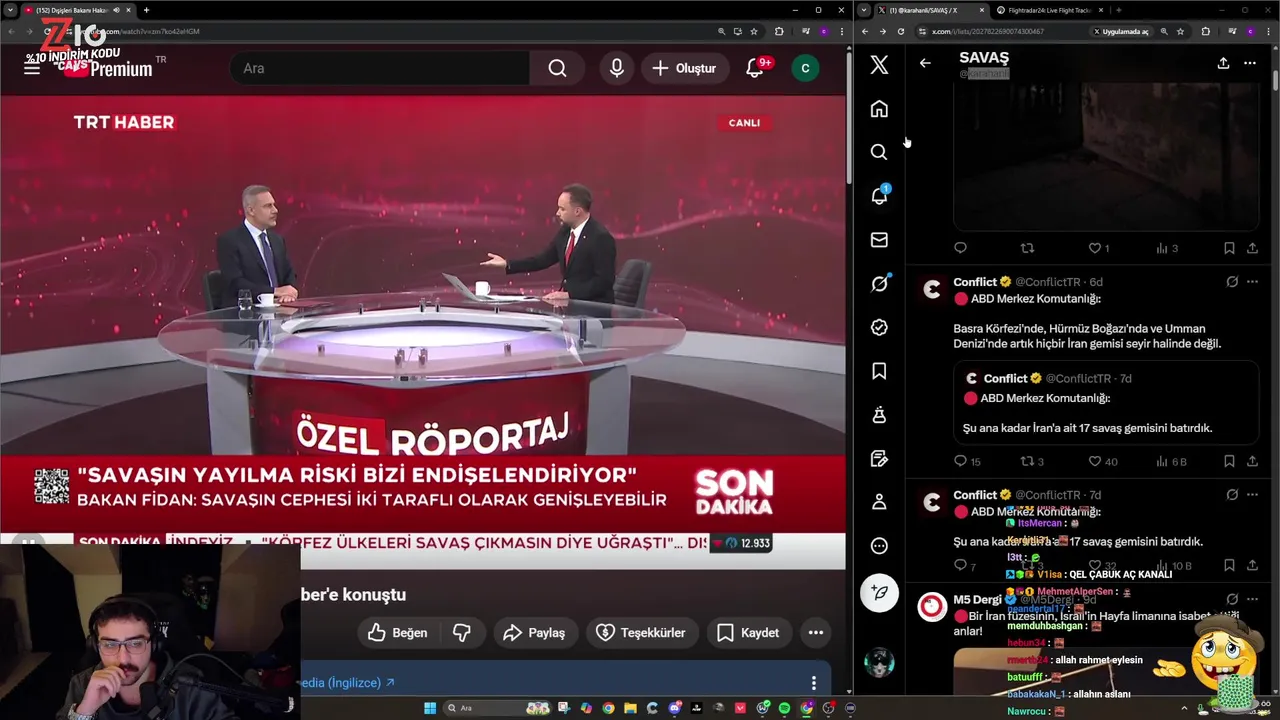Bookmark the top video tweet
Viewport: 1280px width, 720px height.
1229,248
